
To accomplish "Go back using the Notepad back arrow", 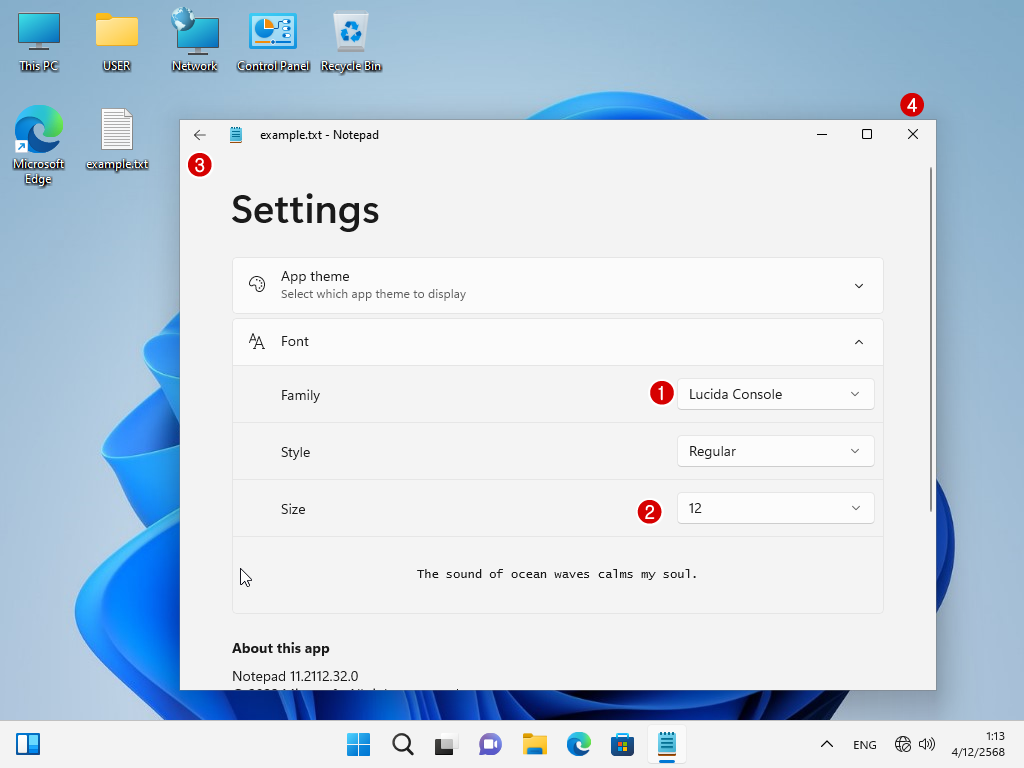I will tap(200, 135).
